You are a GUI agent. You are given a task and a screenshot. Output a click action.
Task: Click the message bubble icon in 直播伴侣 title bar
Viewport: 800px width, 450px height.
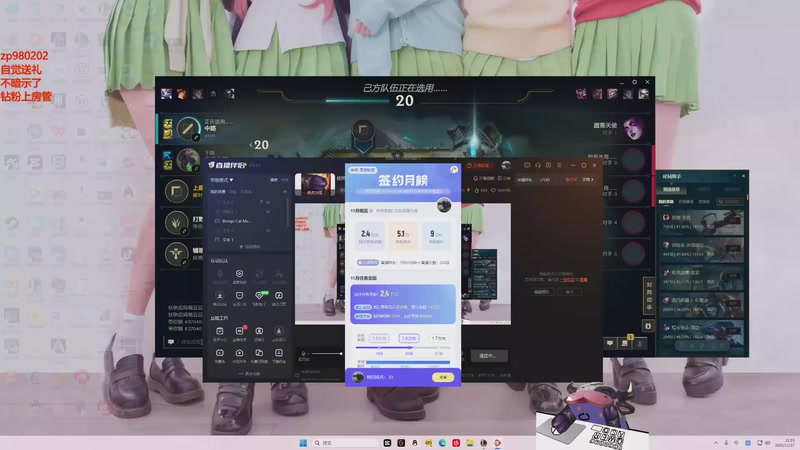coord(527,165)
